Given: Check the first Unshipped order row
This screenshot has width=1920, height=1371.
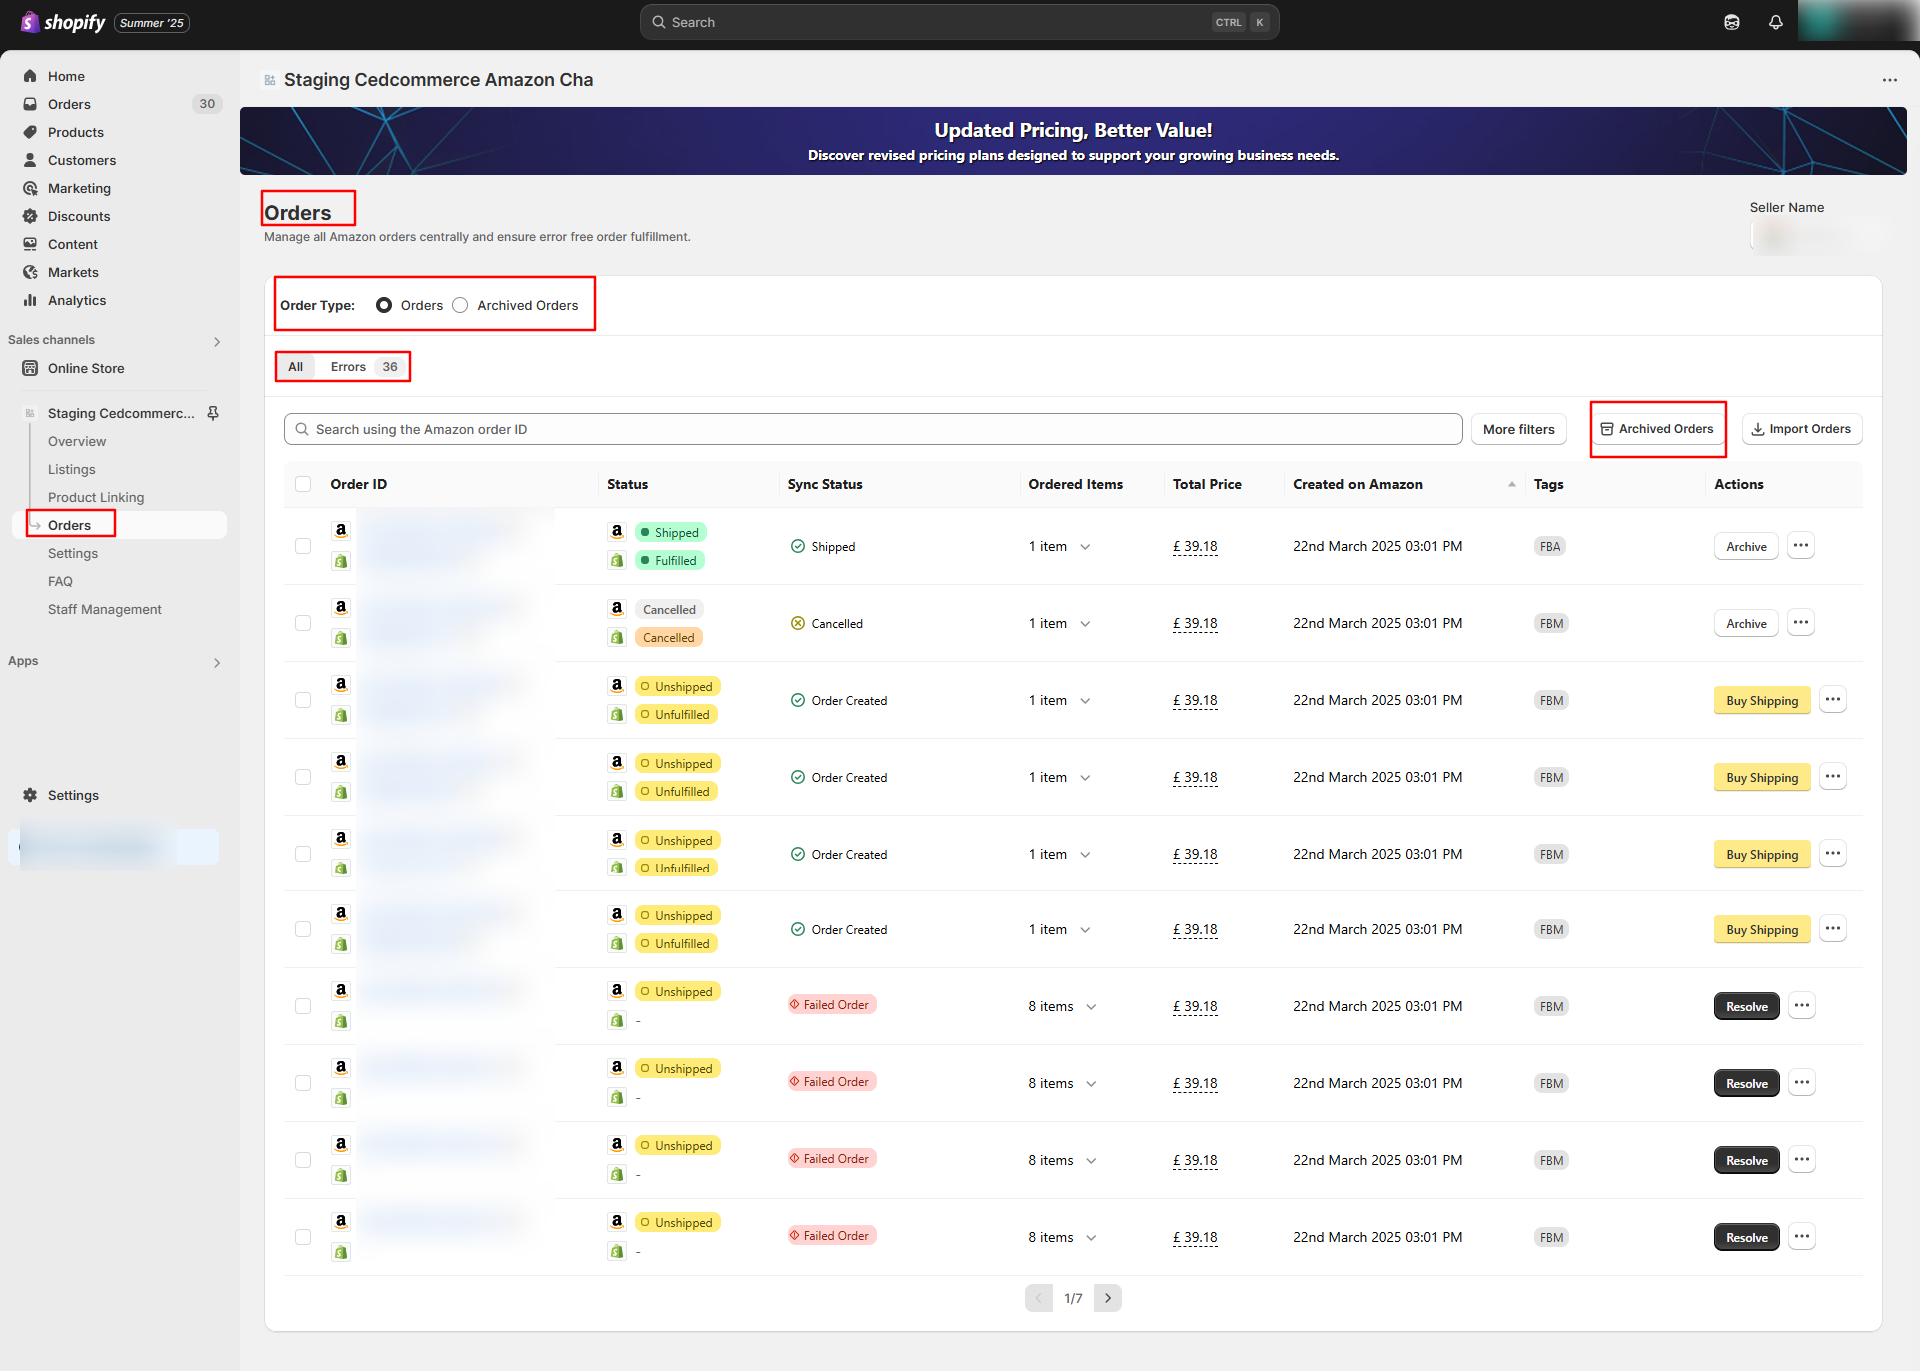Looking at the screenshot, I should coord(303,700).
